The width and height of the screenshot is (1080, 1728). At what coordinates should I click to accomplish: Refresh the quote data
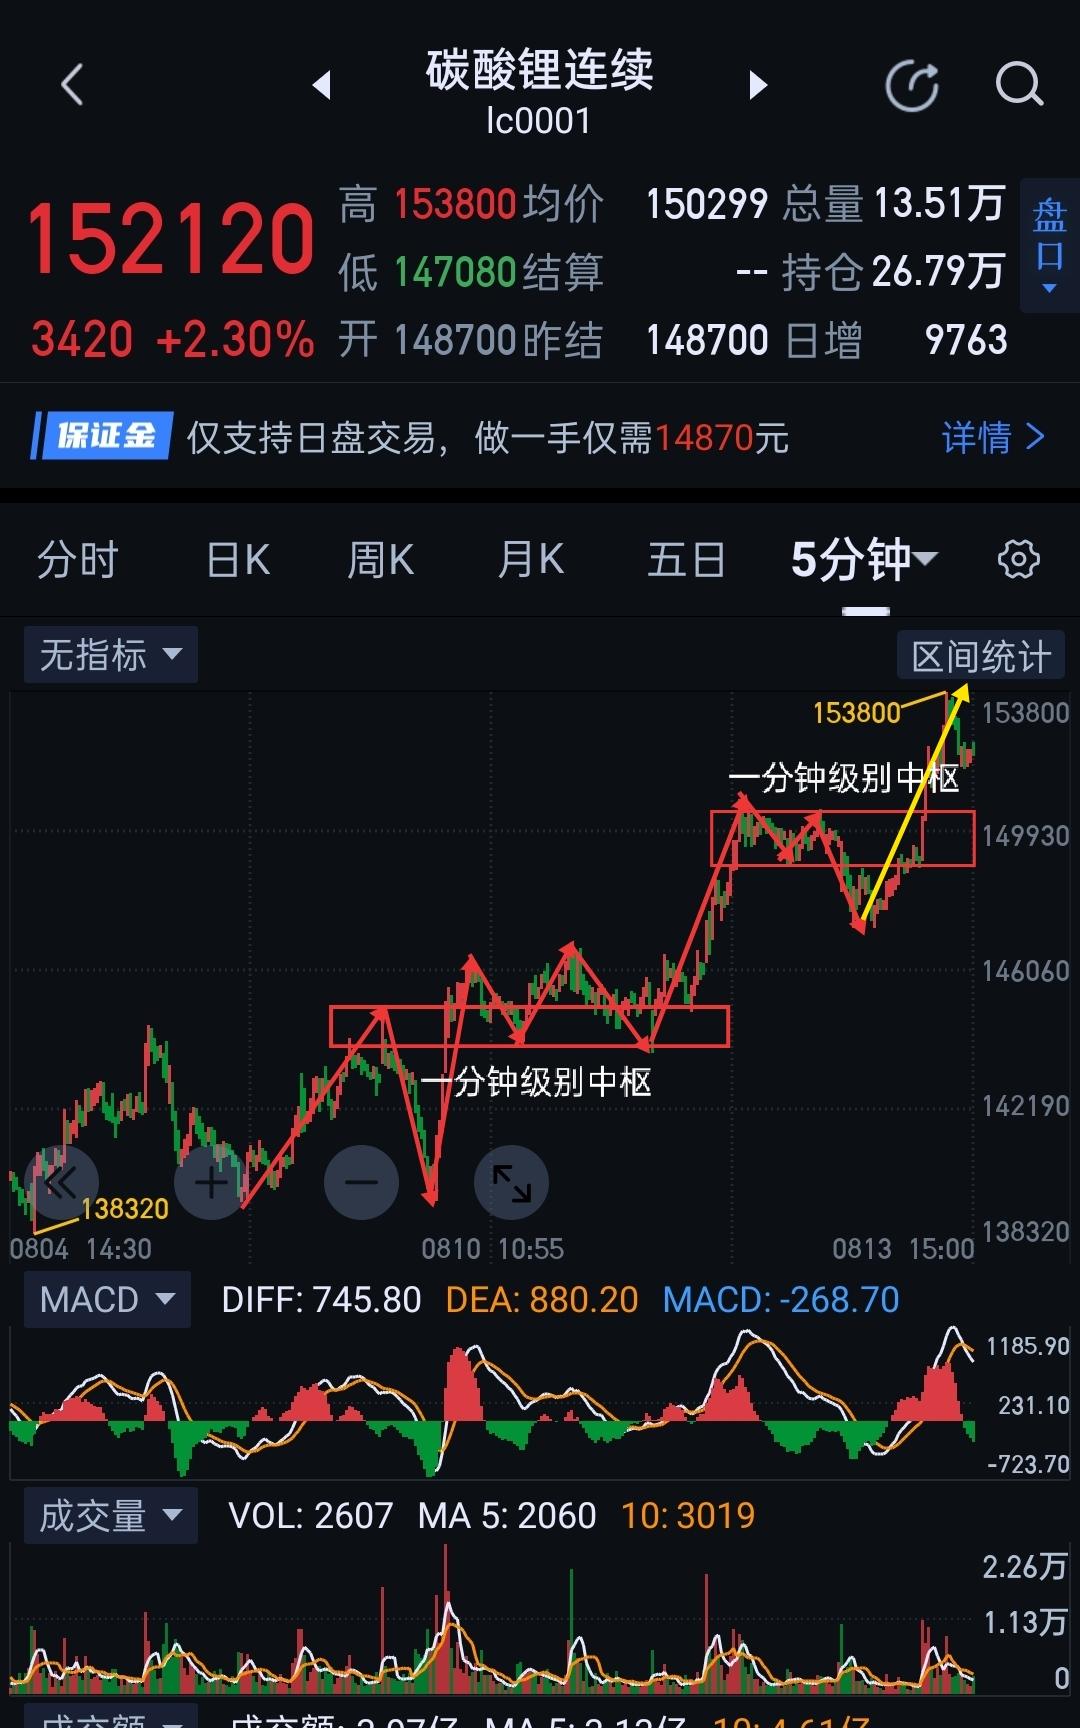[x=912, y=85]
